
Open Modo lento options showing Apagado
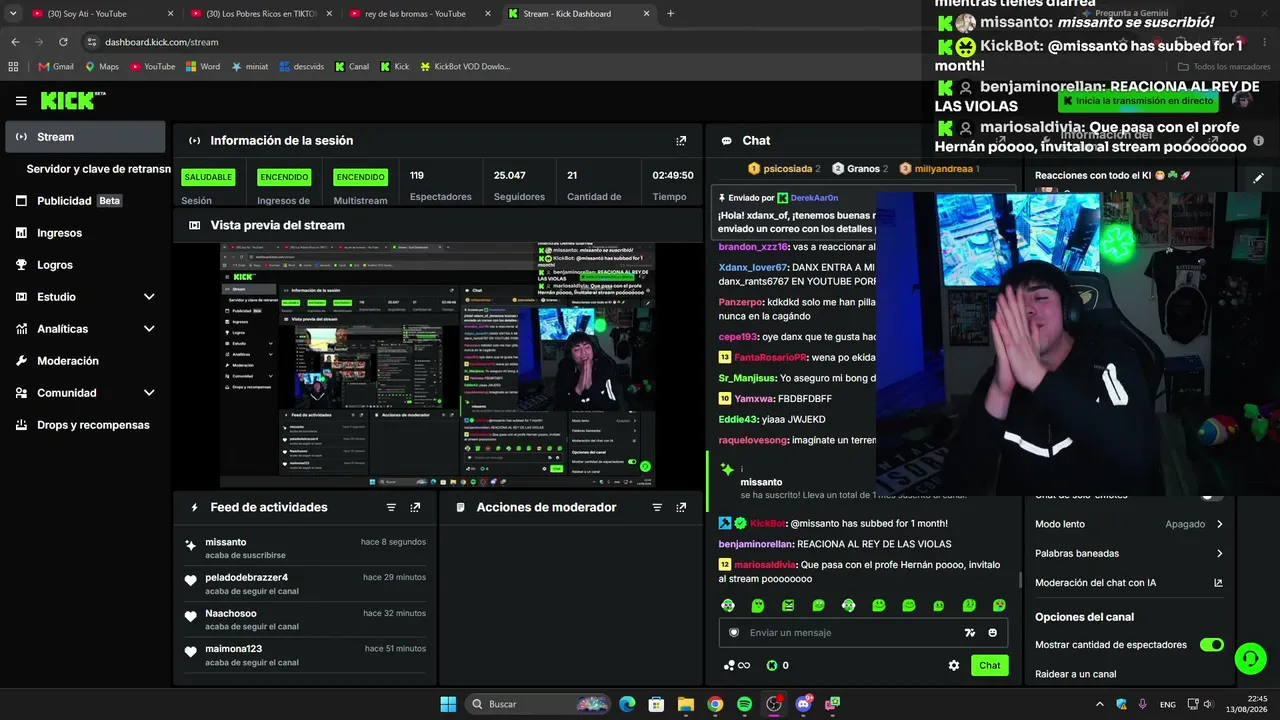1130,524
